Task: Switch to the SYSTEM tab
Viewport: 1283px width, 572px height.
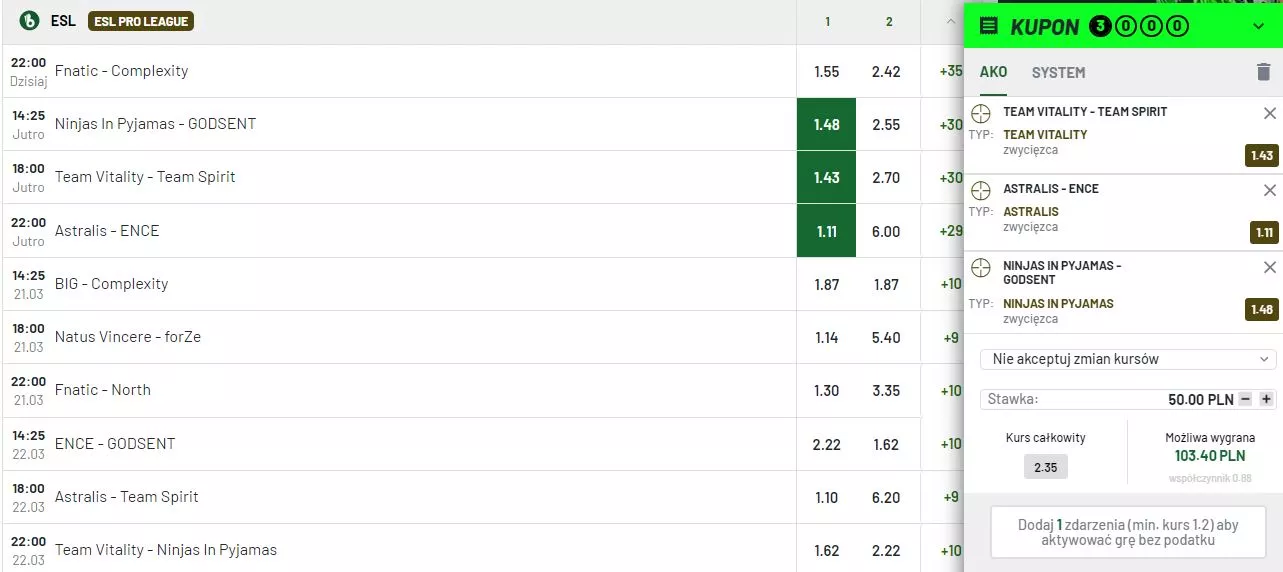Action: (1058, 72)
